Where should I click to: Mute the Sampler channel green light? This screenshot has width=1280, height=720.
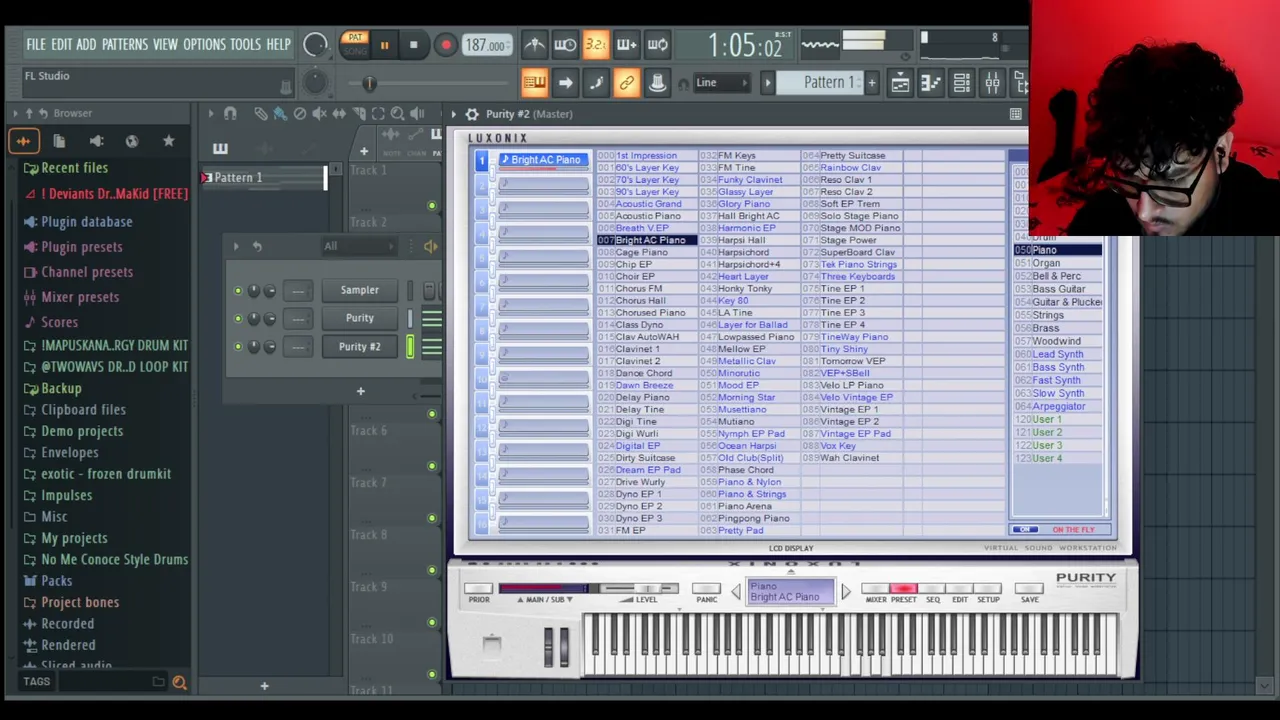[x=238, y=291]
